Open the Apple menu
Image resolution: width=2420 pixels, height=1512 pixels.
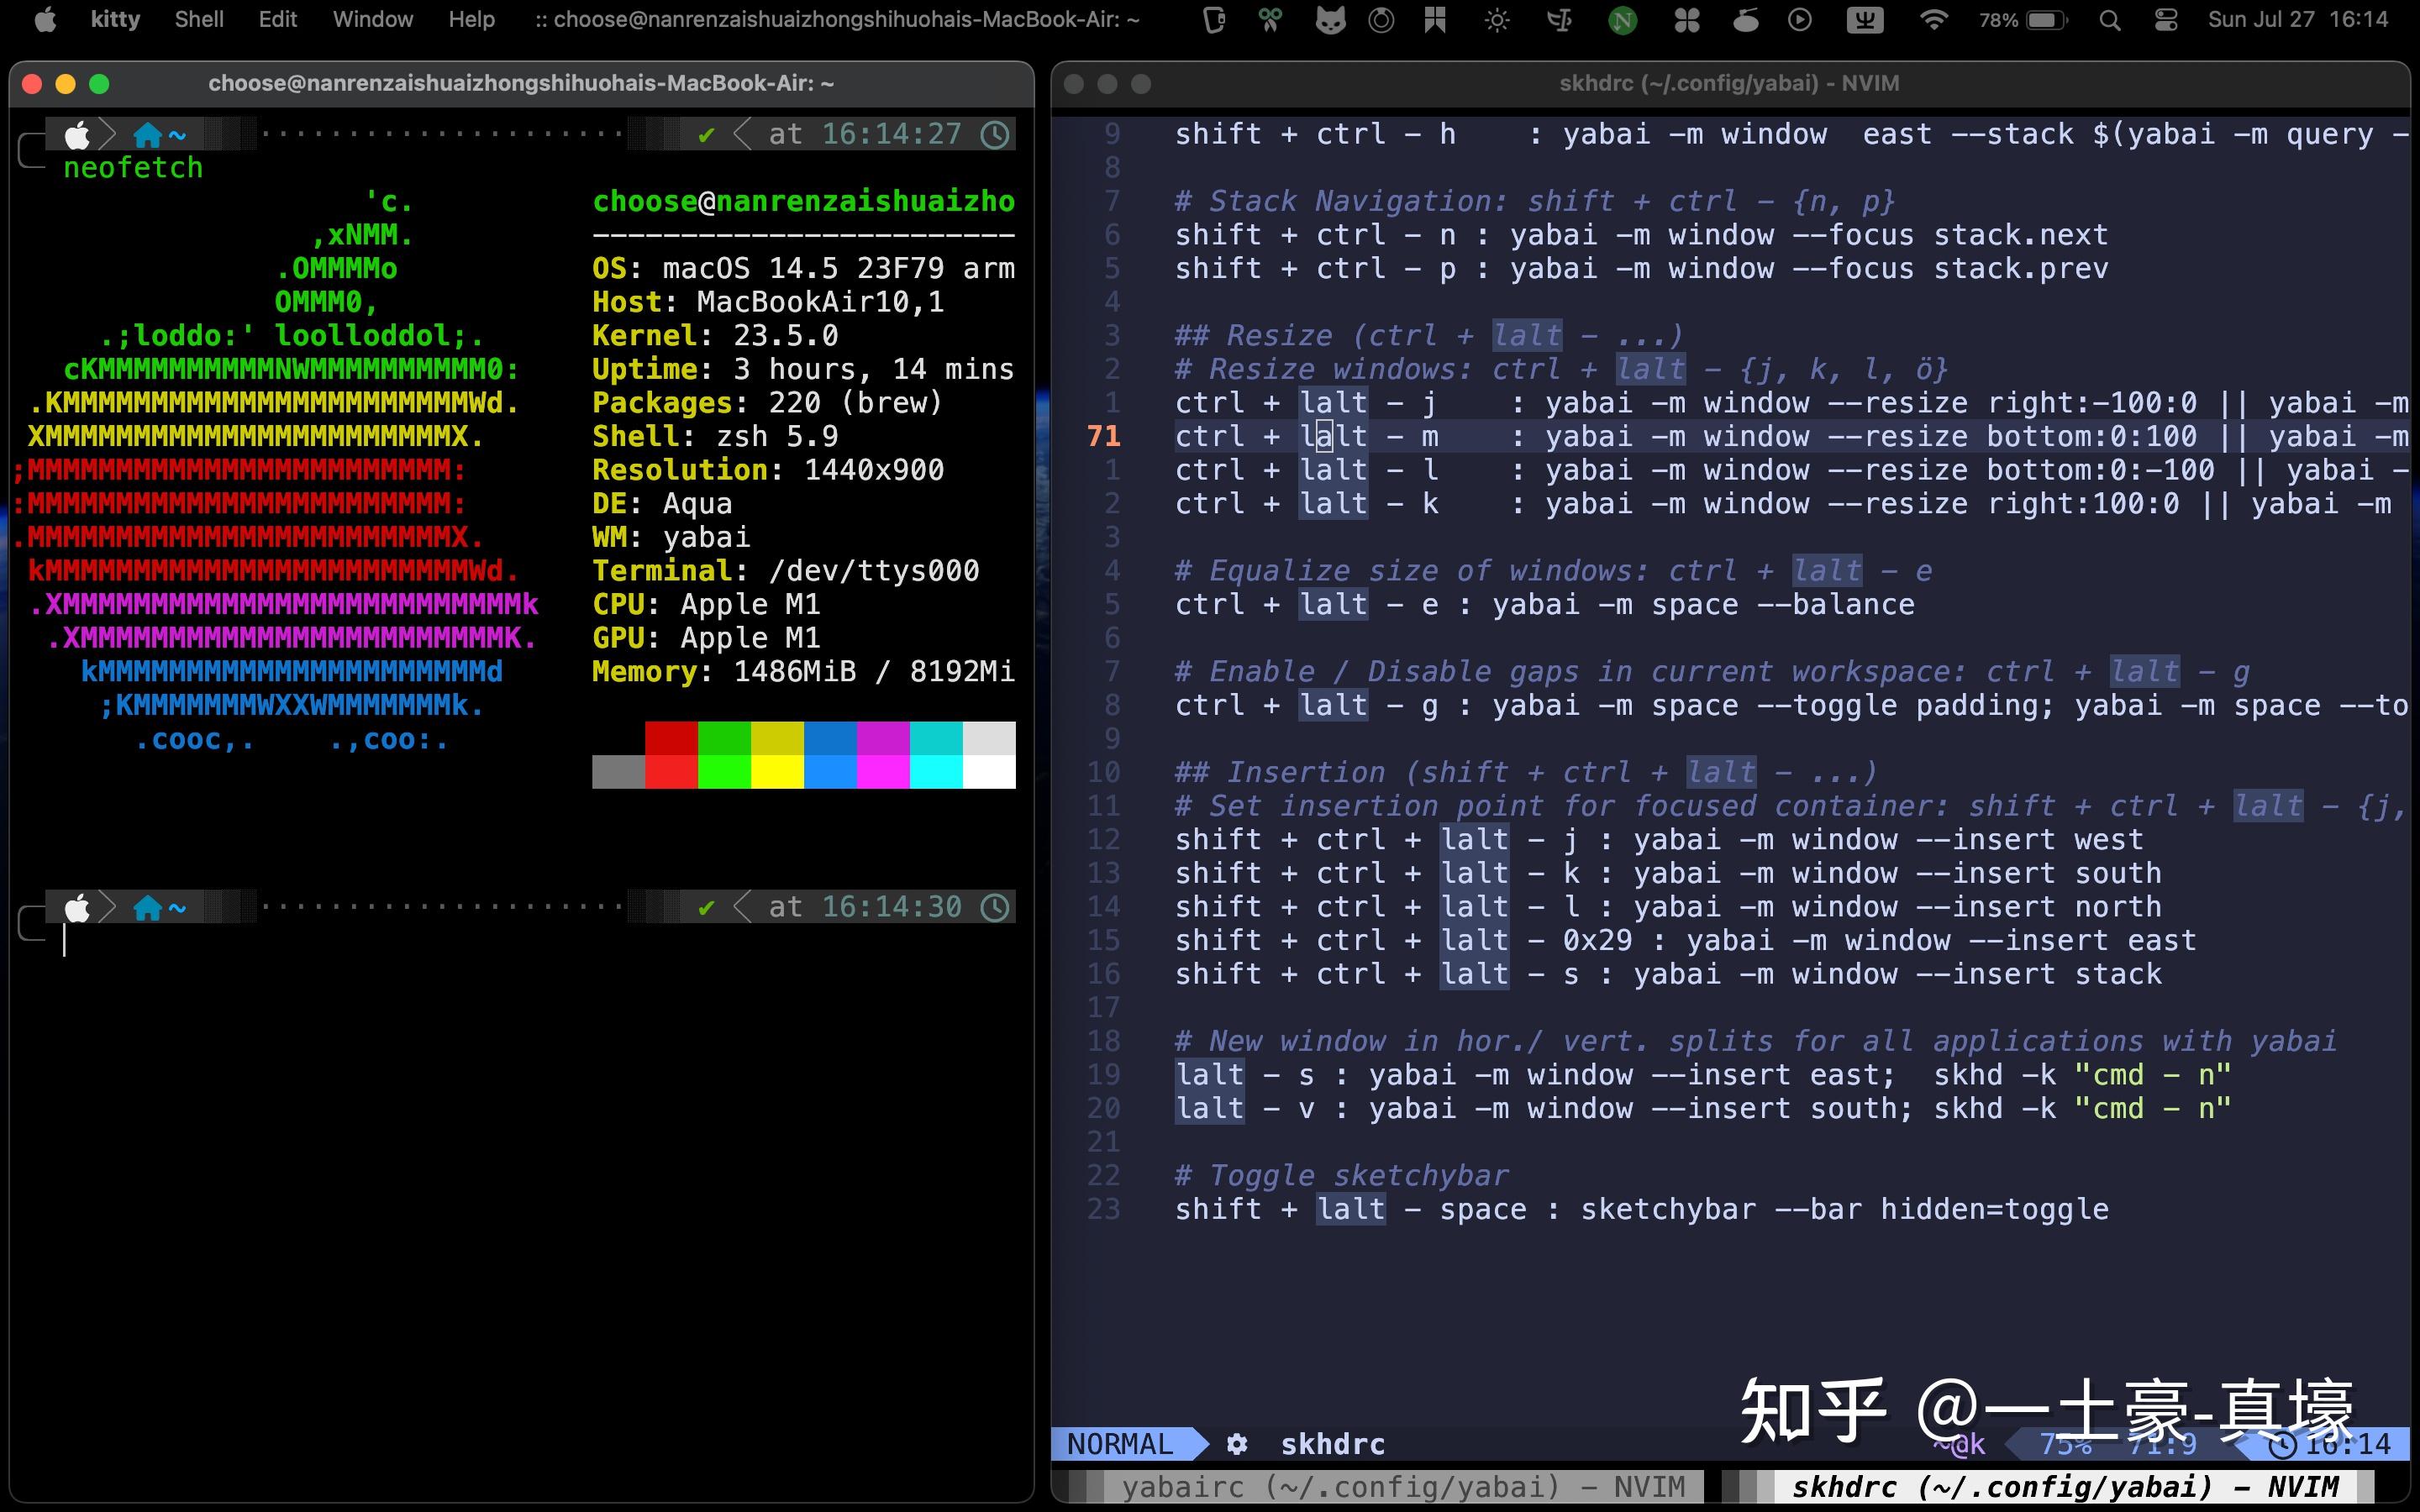[x=45, y=20]
